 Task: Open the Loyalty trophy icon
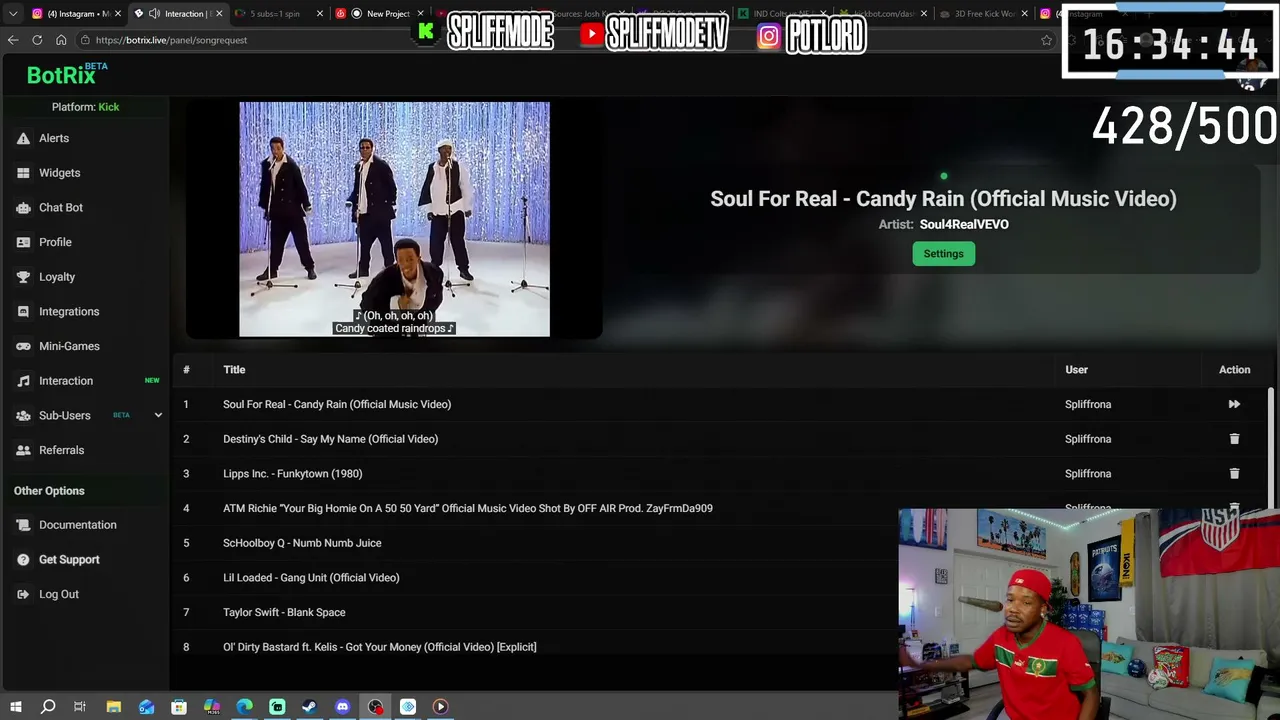(x=23, y=277)
